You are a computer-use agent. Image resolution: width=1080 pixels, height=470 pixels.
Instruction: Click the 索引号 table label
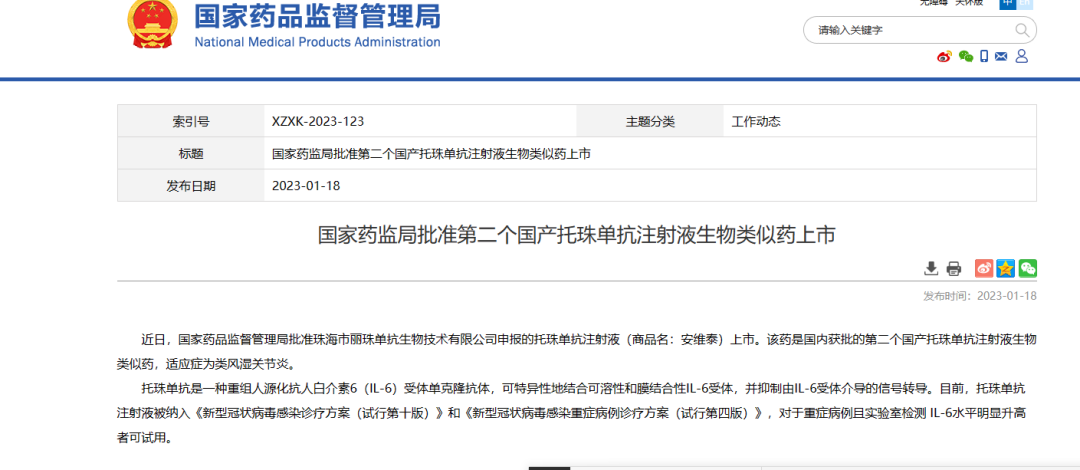191,122
